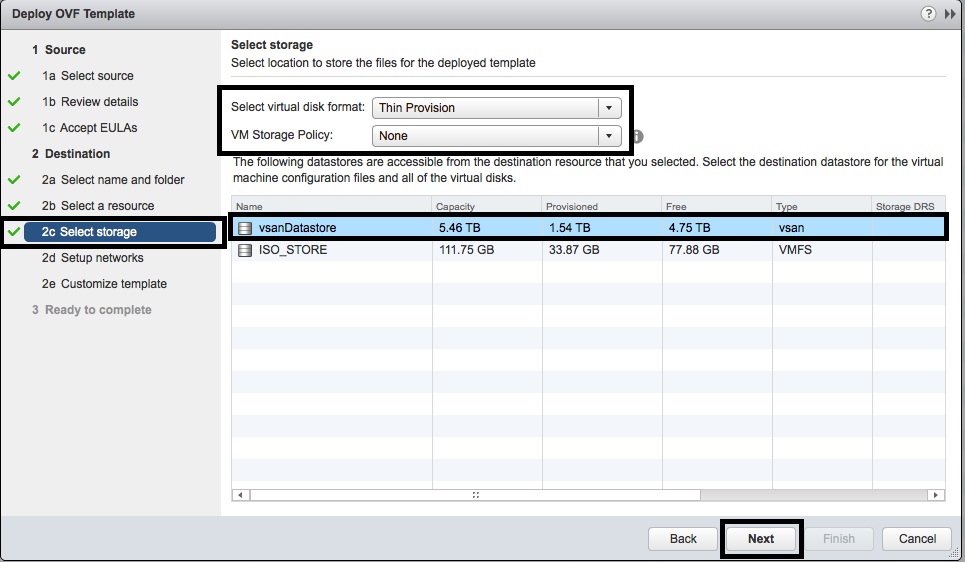
Task: Click the Next button
Action: (760, 539)
